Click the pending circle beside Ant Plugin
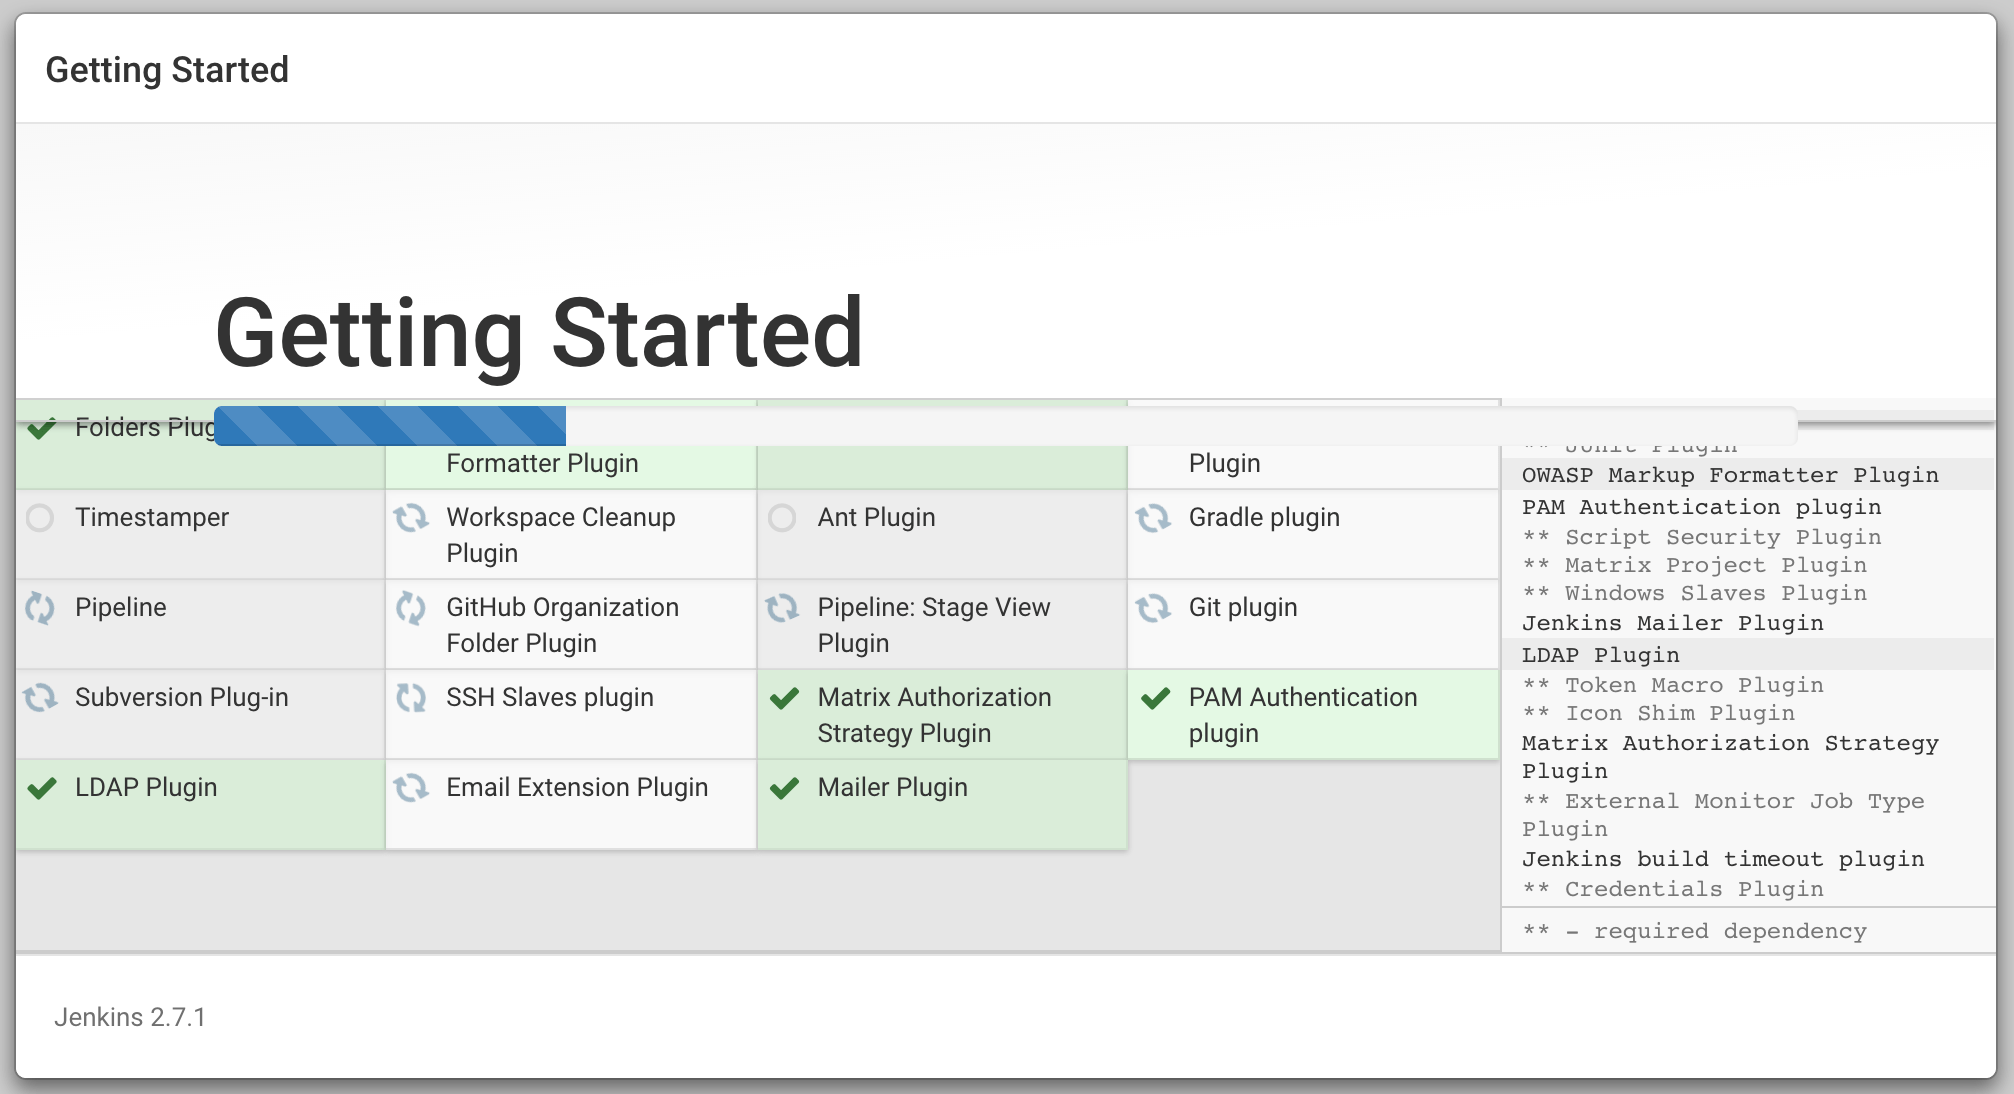Image resolution: width=2014 pixels, height=1094 pixels. [782, 518]
